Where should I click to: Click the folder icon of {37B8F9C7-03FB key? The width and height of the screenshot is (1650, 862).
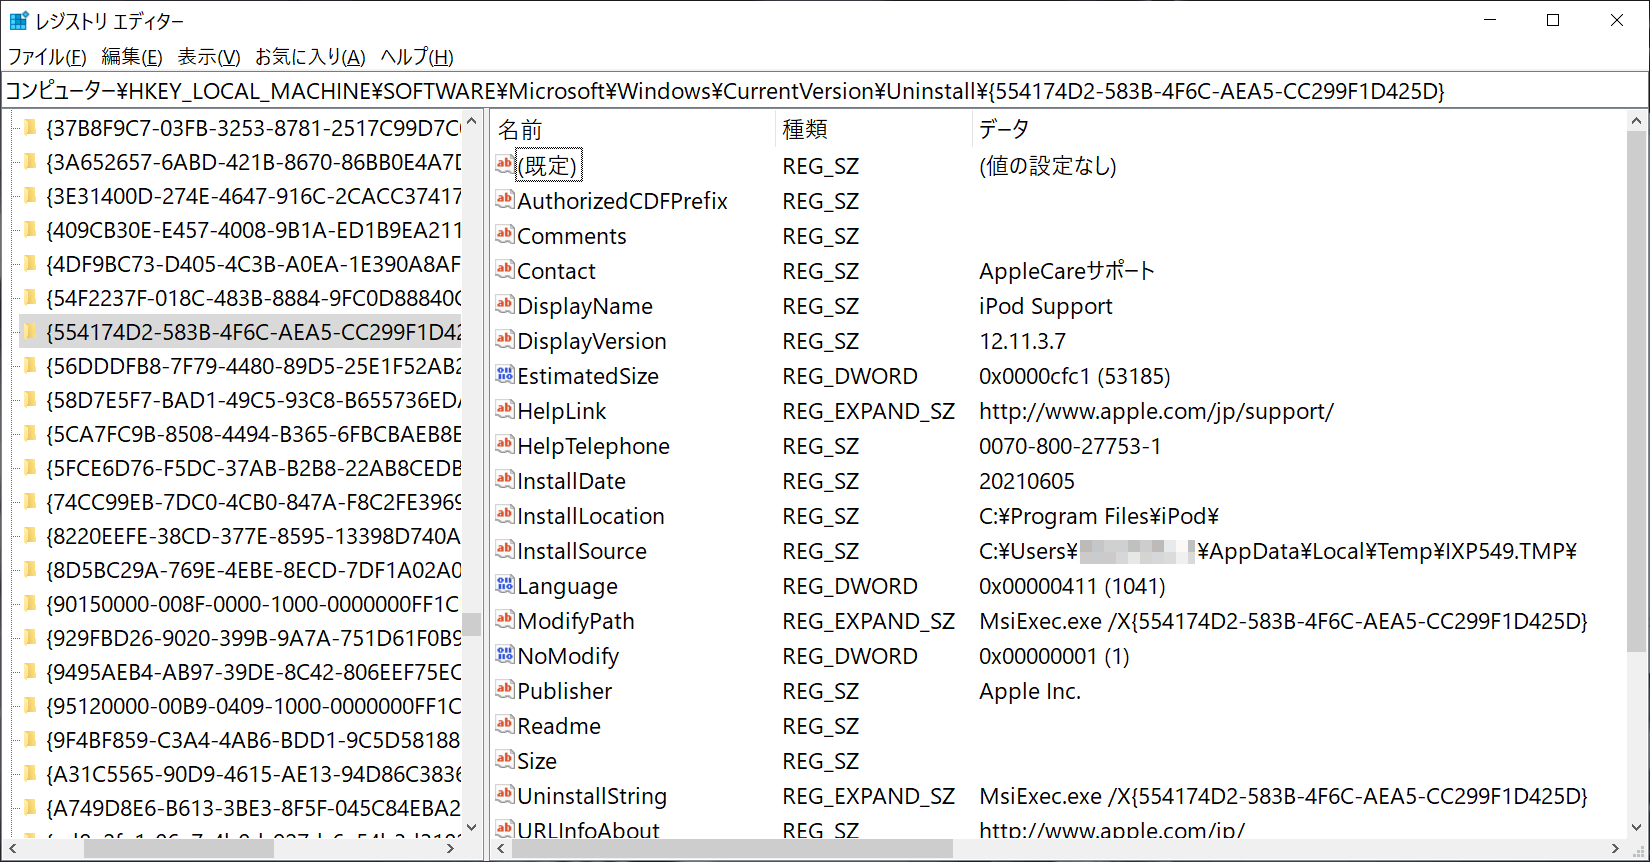coord(30,127)
